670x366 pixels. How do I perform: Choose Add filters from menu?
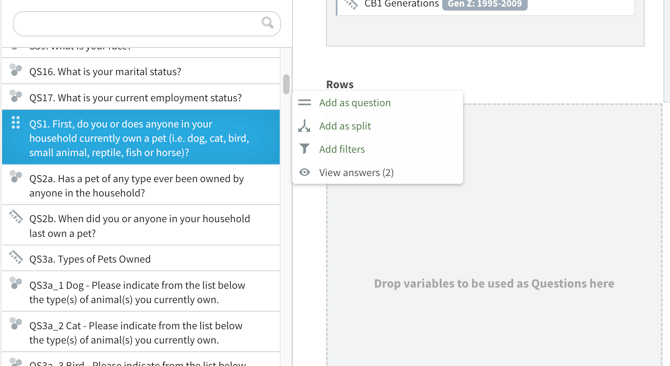click(x=342, y=149)
